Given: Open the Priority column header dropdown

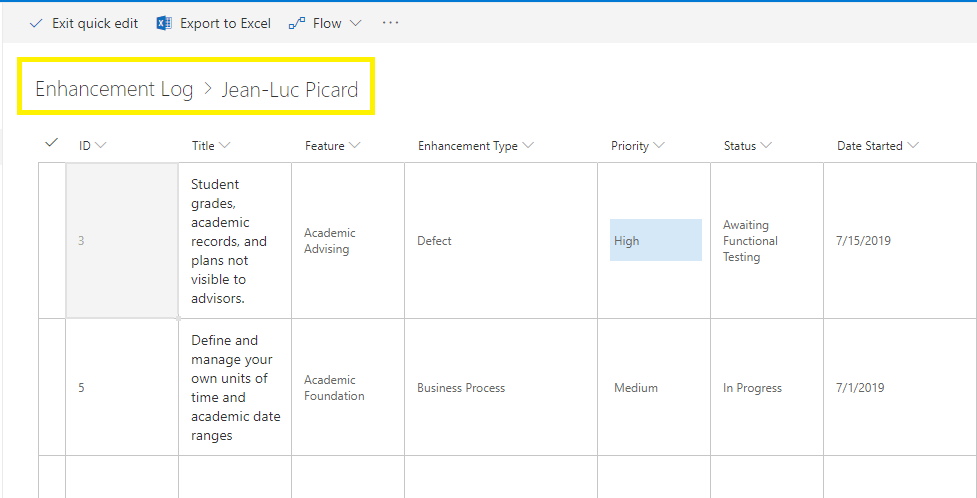Looking at the screenshot, I should pyautogui.click(x=637, y=146).
